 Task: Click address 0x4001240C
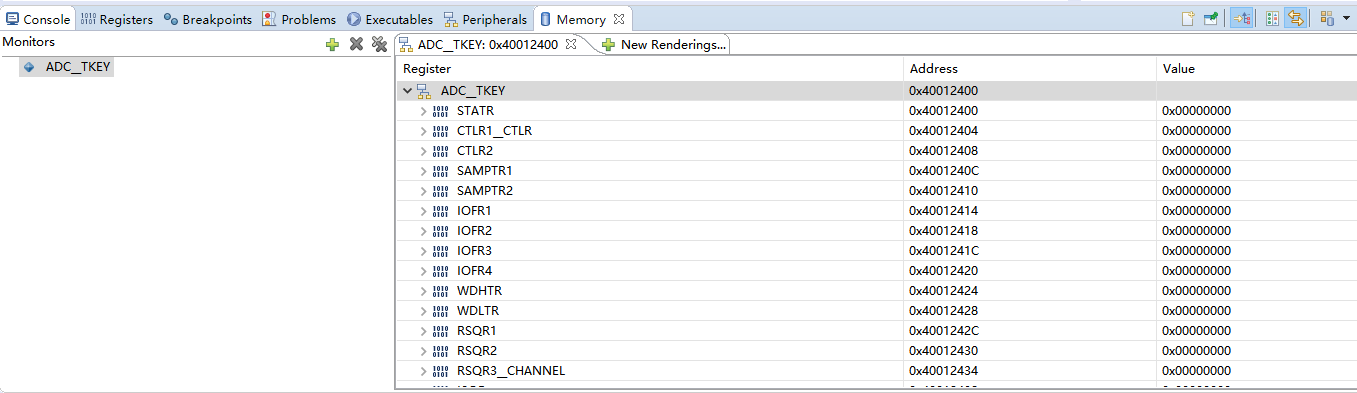click(943, 171)
